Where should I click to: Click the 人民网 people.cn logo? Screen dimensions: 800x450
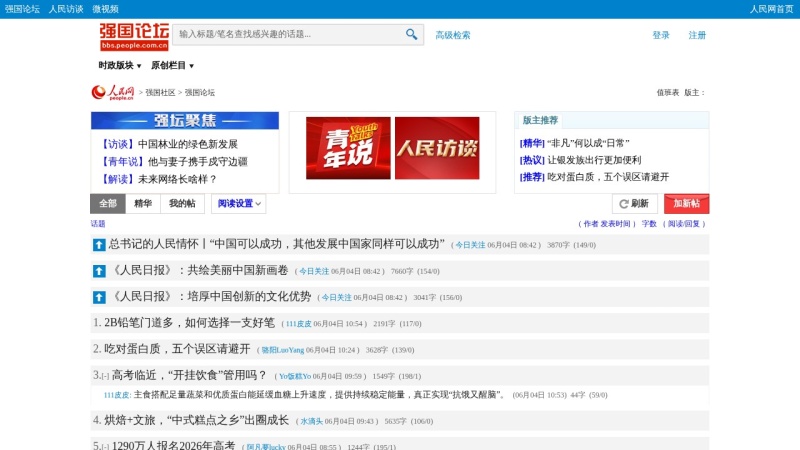coord(113,92)
